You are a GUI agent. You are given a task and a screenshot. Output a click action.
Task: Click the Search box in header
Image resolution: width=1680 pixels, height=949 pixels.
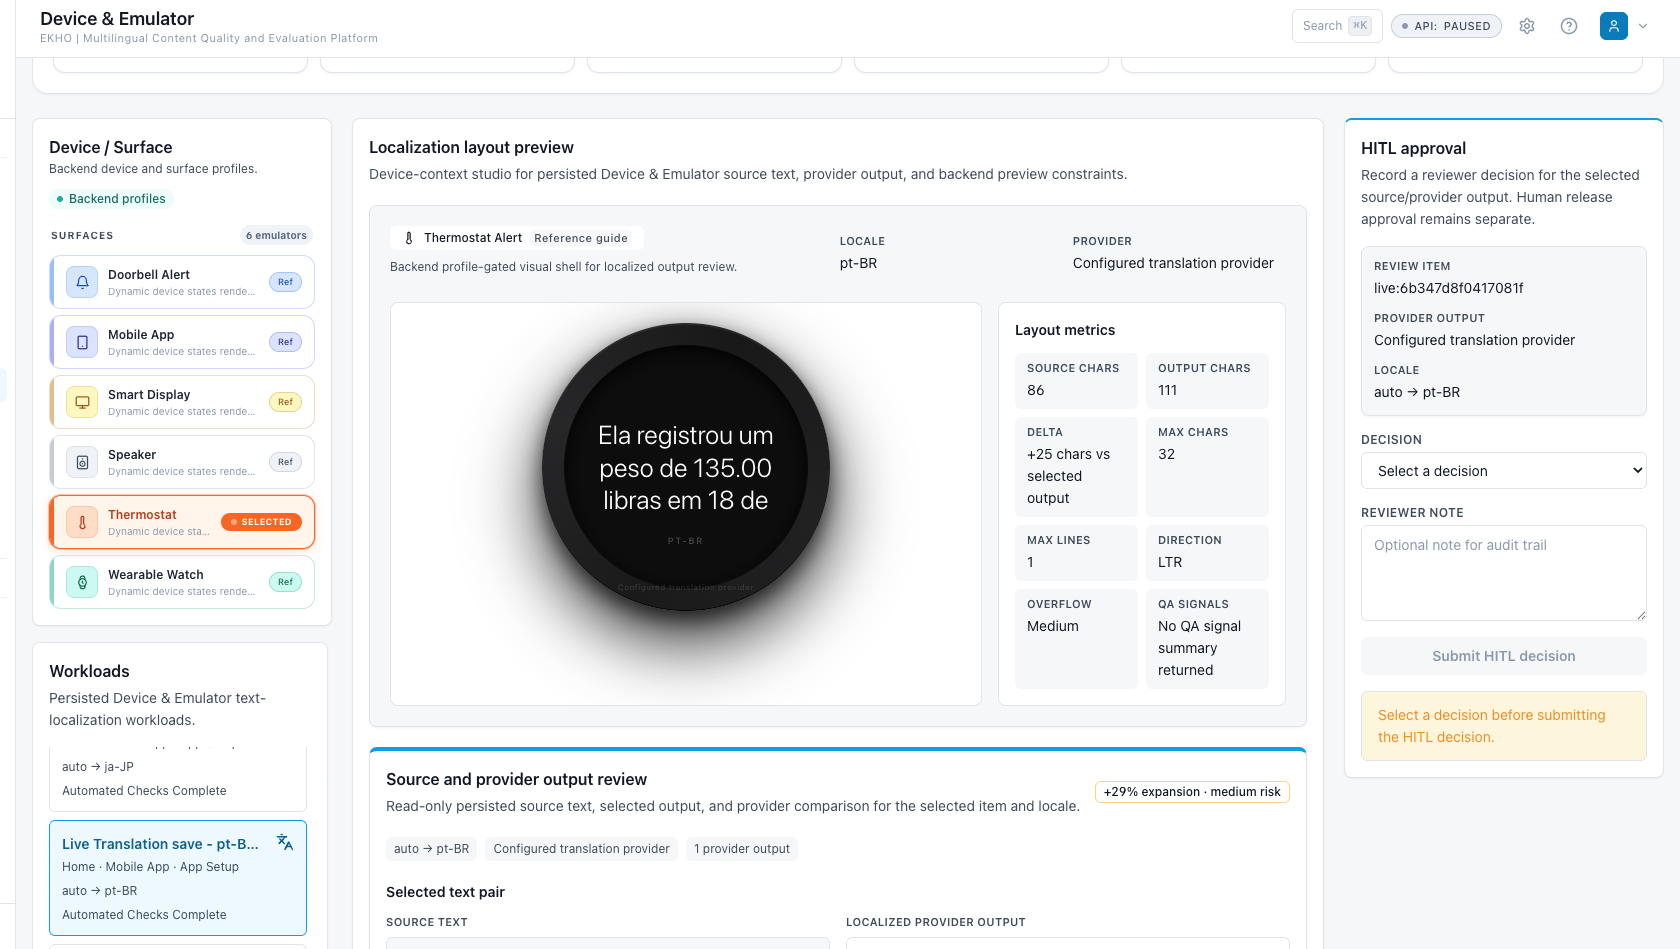(x=1337, y=26)
